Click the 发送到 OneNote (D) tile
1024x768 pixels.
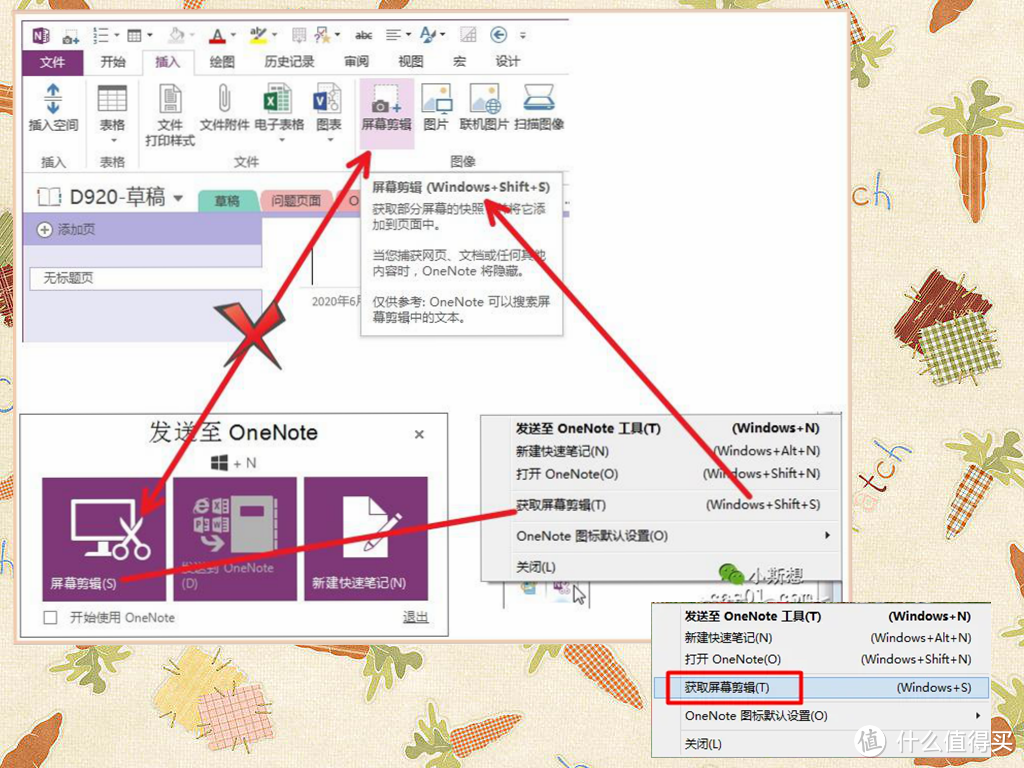(x=234, y=539)
